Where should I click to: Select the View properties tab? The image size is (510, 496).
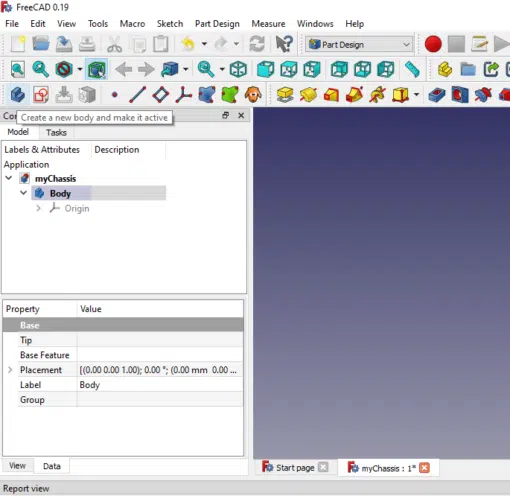(17, 466)
